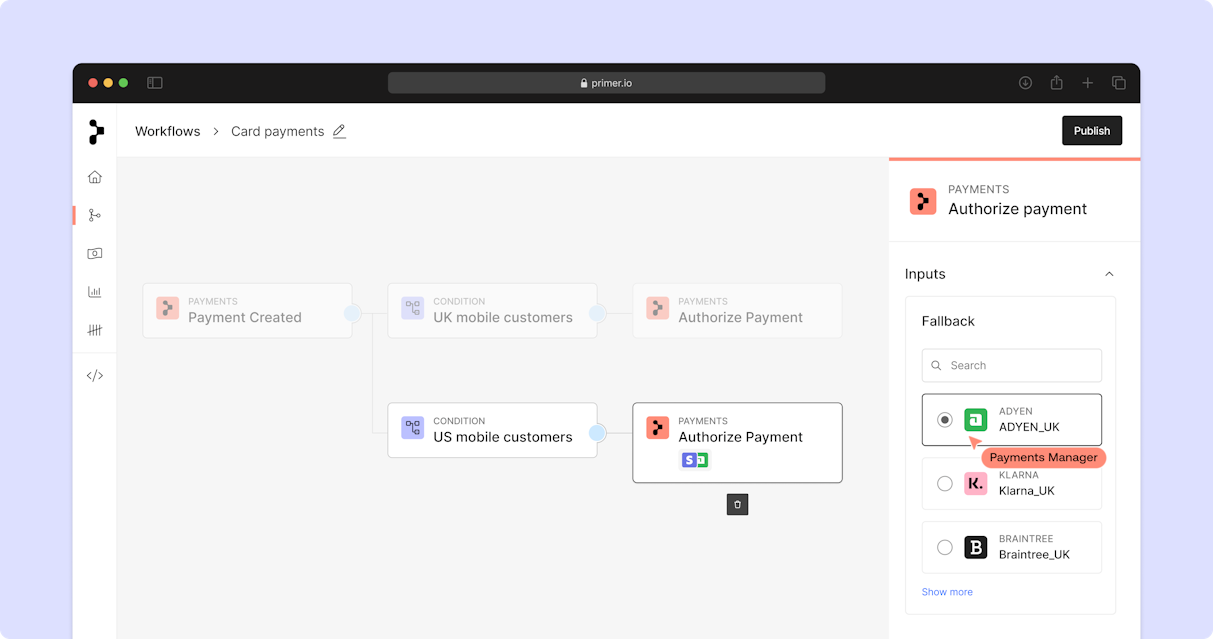1213x639 pixels.
Task: Click the green Adyen icon in the Authorize Payment node
Action: click(702, 460)
